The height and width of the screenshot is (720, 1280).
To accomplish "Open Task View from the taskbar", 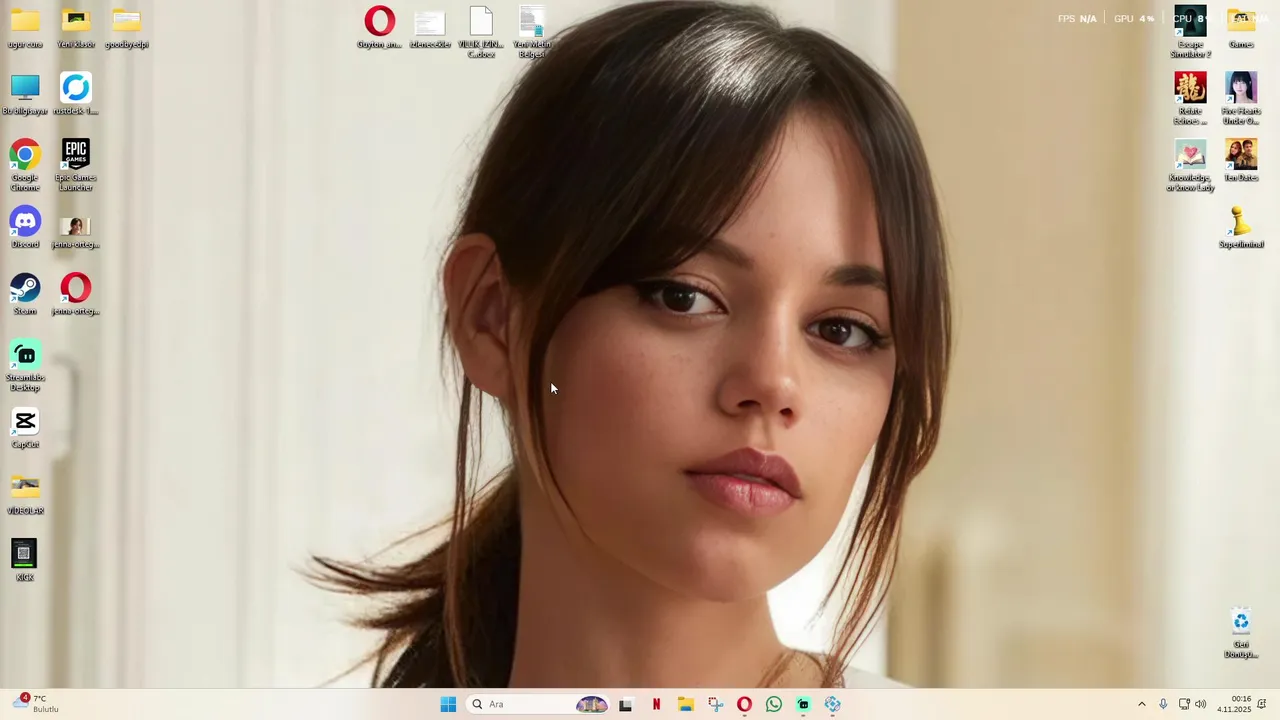I will click(x=625, y=704).
